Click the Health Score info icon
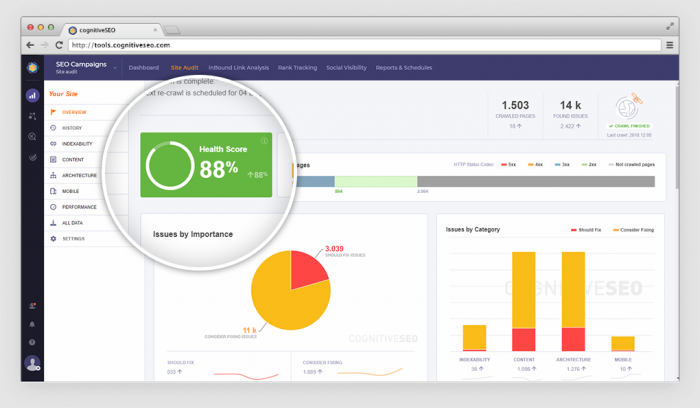The image size is (700, 408). pos(264,141)
